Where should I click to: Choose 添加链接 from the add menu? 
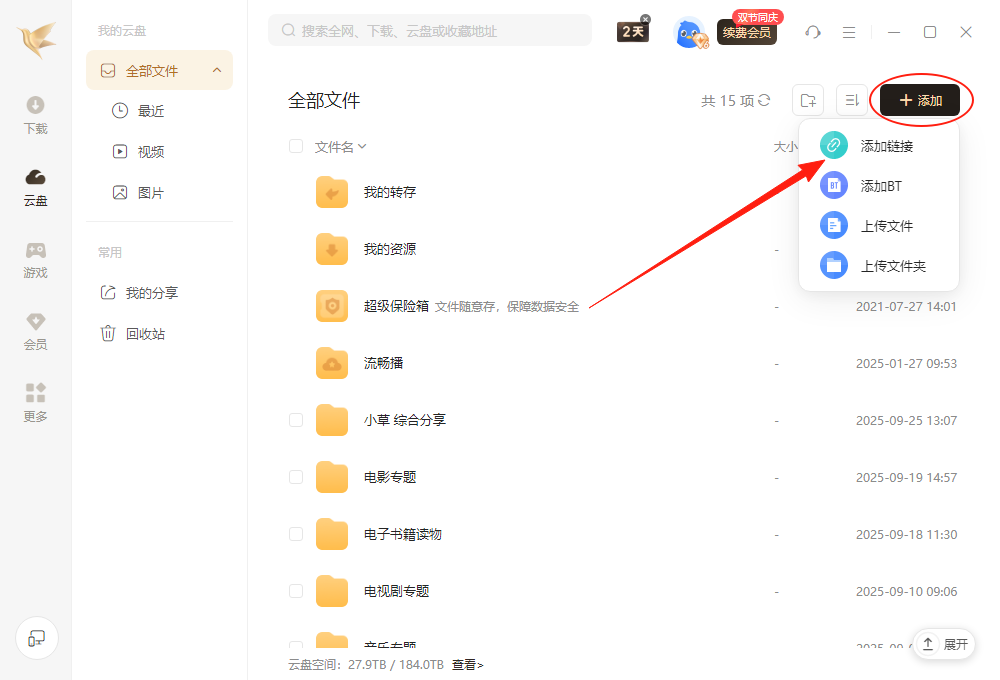886,146
